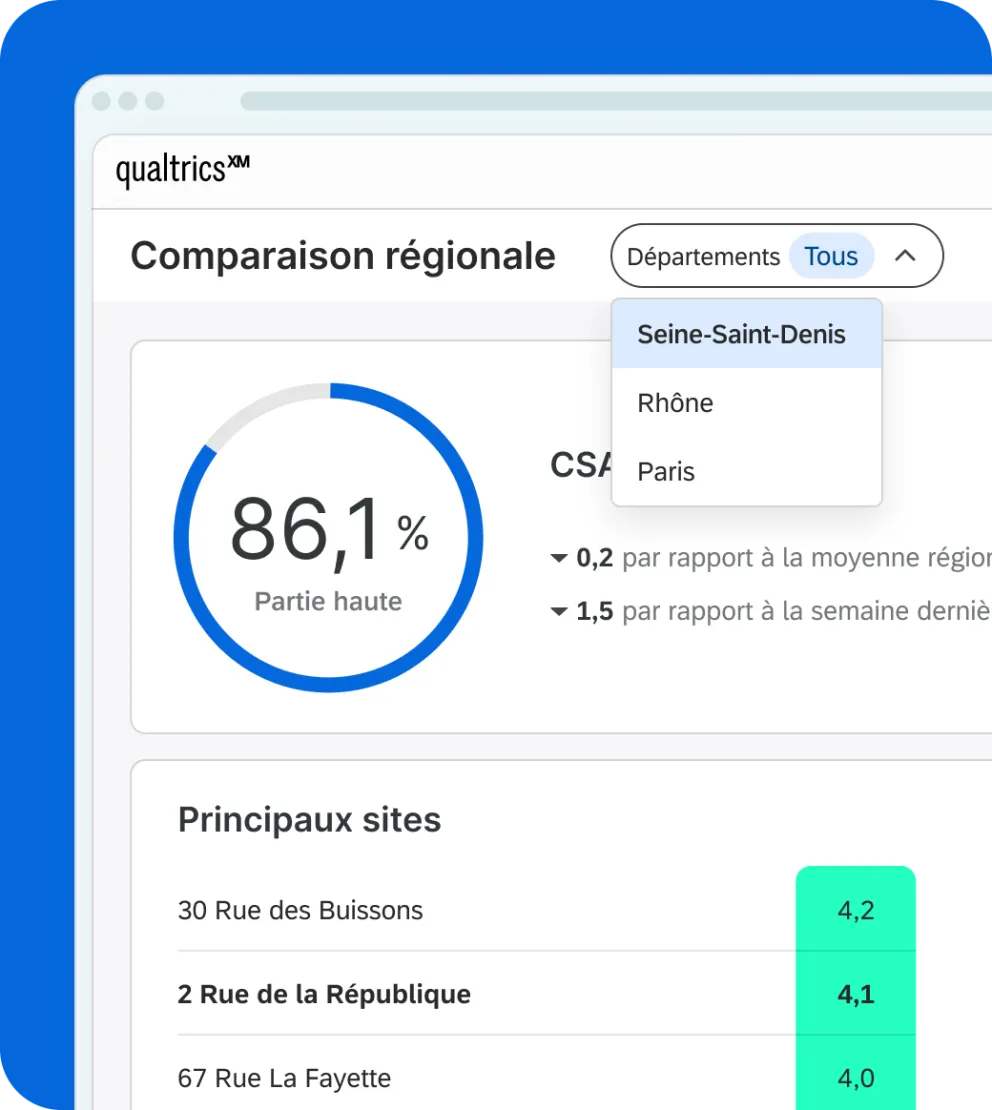Image resolution: width=992 pixels, height=1110 pixels.
Task: Click the browser address bar
Action: pyautogui.click(x=616, y=101)
